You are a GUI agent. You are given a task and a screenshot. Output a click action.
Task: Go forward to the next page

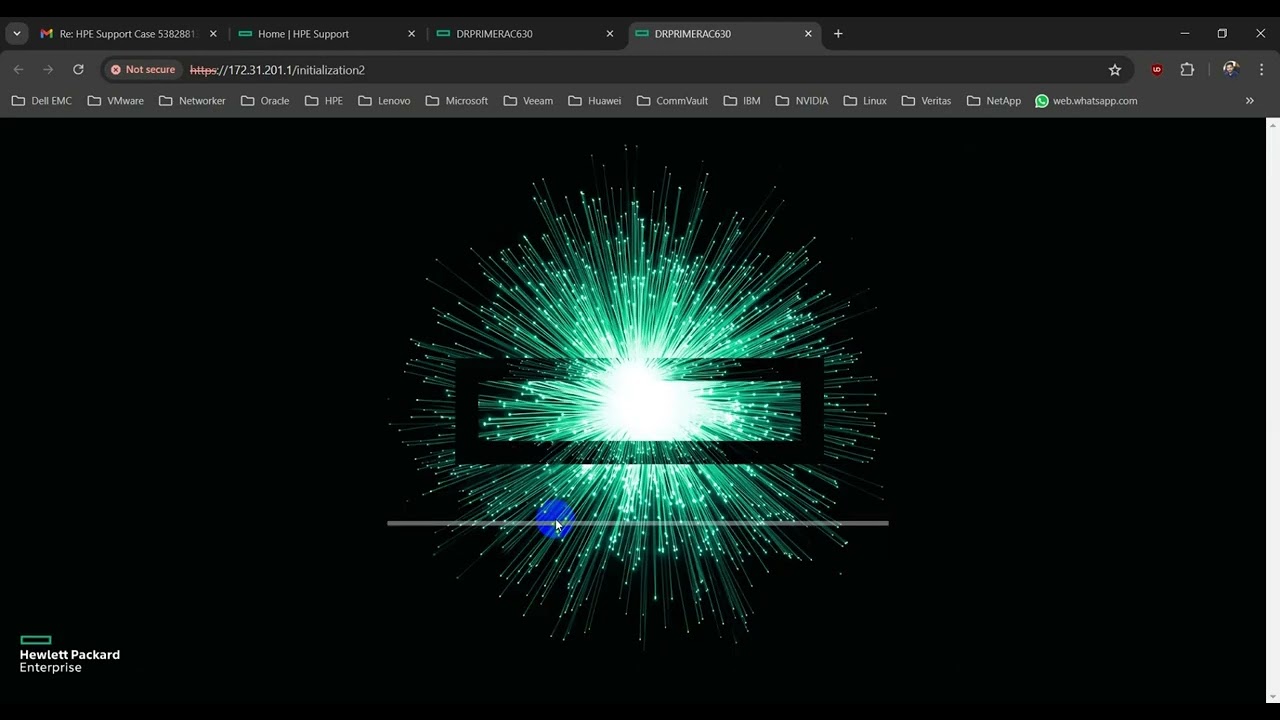tap(48, 70)
